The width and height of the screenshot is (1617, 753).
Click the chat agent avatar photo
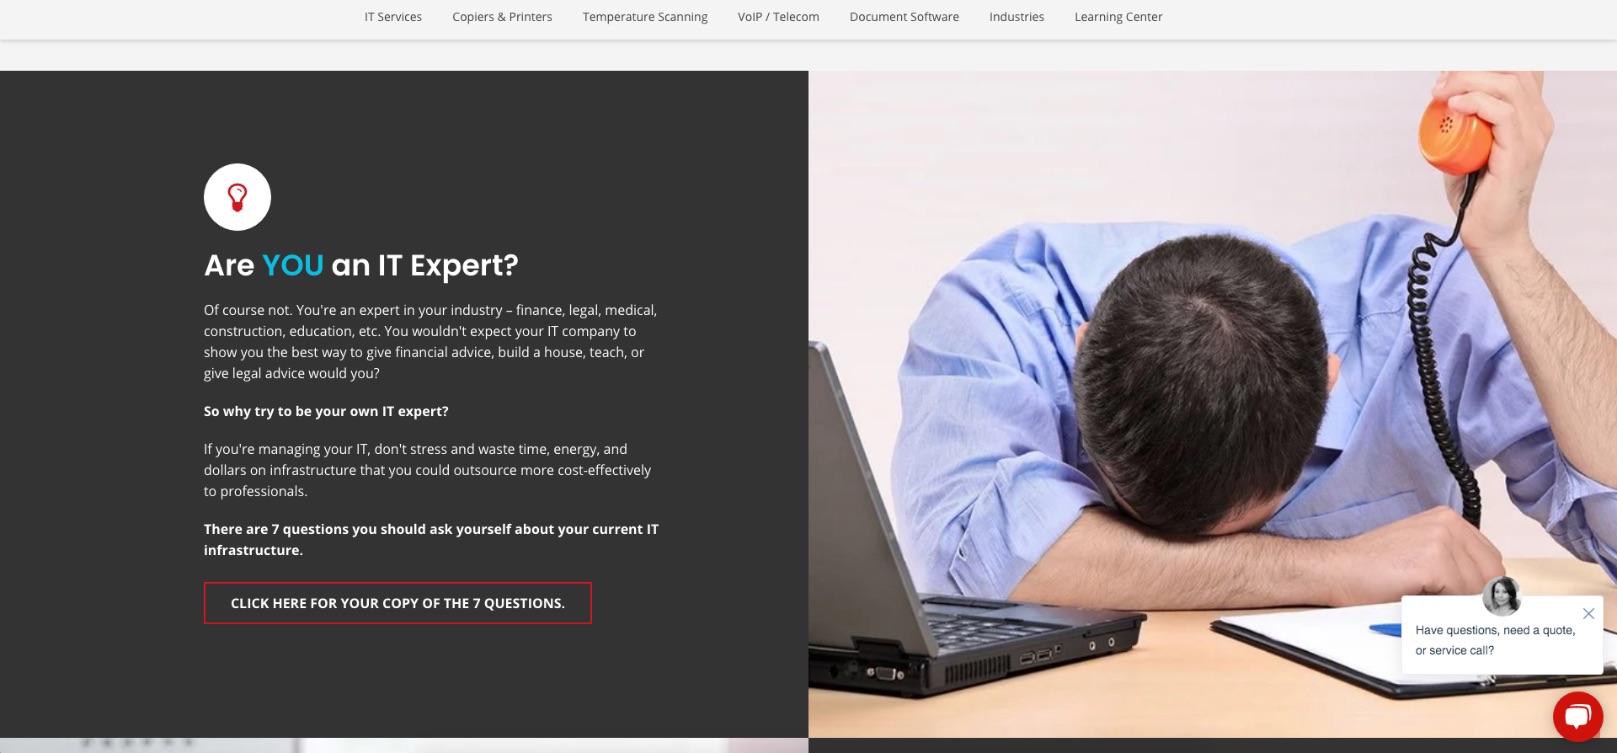[1502, 596]
